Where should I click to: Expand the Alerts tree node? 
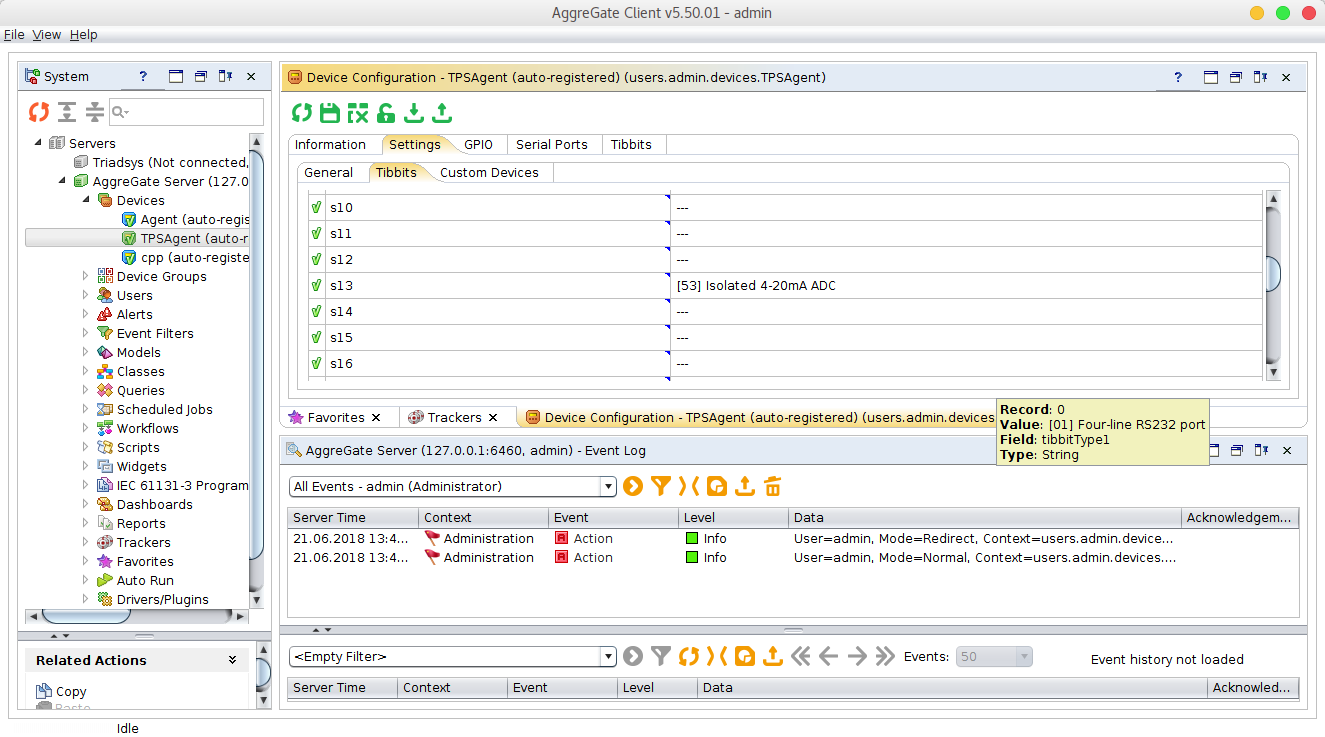pos(86,314)
